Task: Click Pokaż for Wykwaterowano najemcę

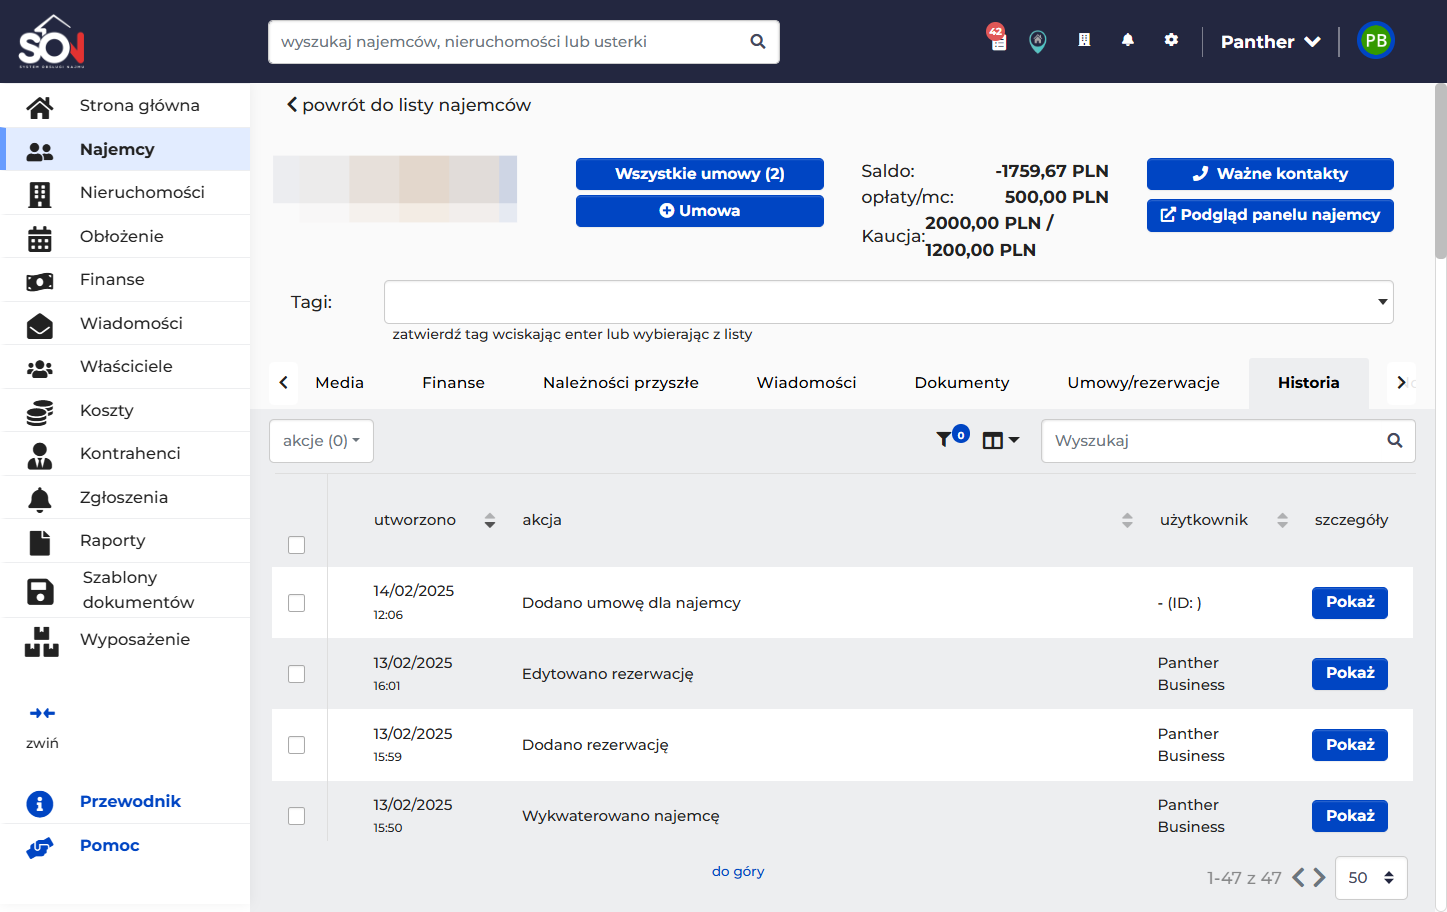Action: pos(1350,816)
